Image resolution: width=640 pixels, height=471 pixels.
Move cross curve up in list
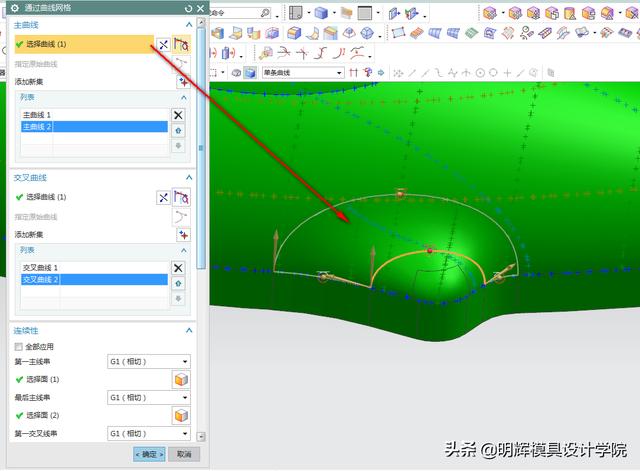click(178, 283)
